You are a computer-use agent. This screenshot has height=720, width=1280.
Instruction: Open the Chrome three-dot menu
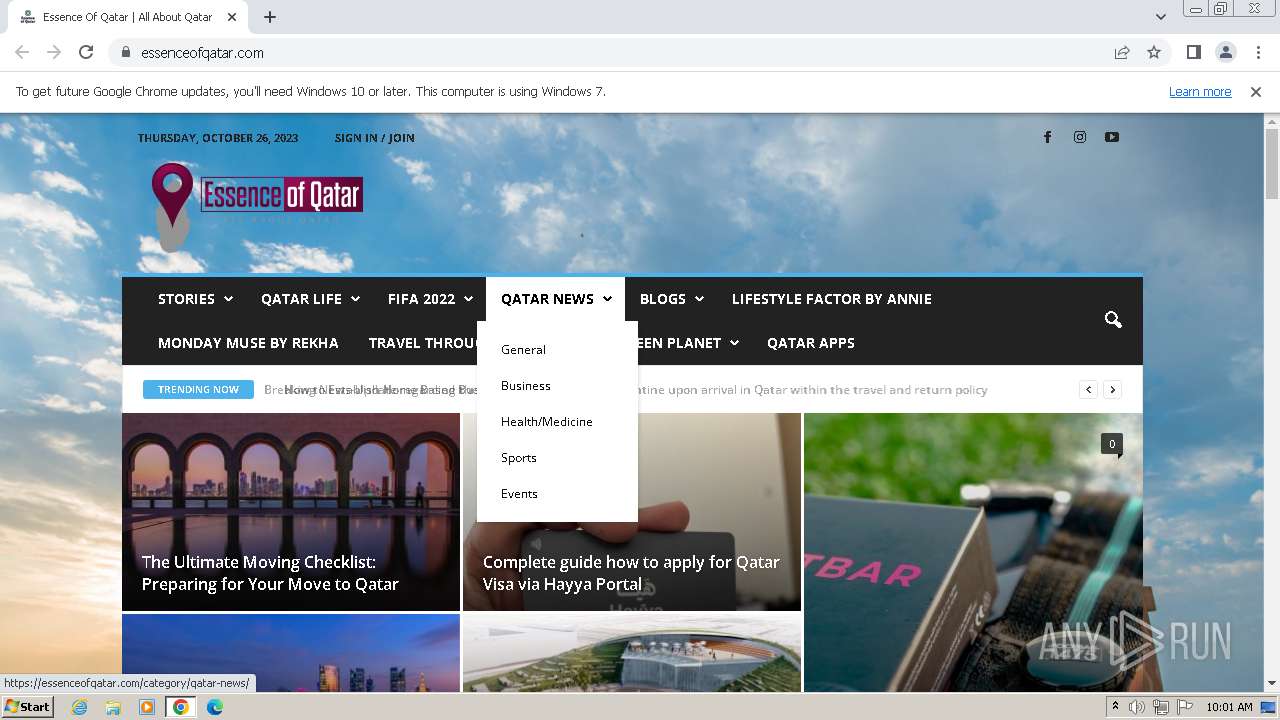1258,52
